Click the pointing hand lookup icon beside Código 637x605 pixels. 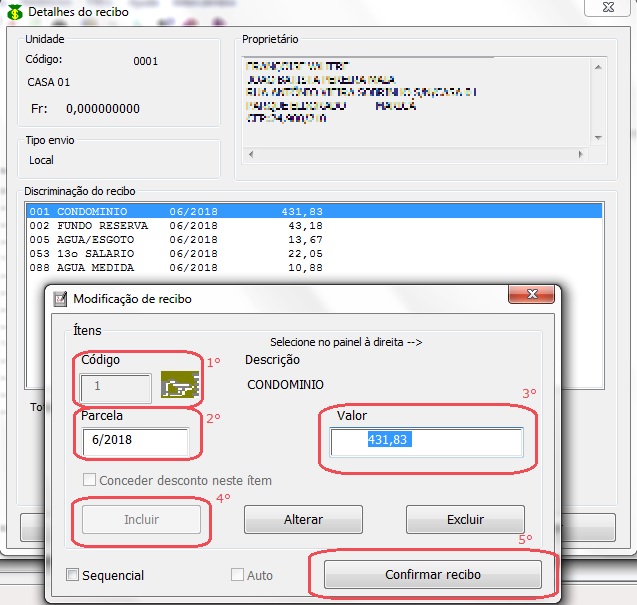pos(181,386)
